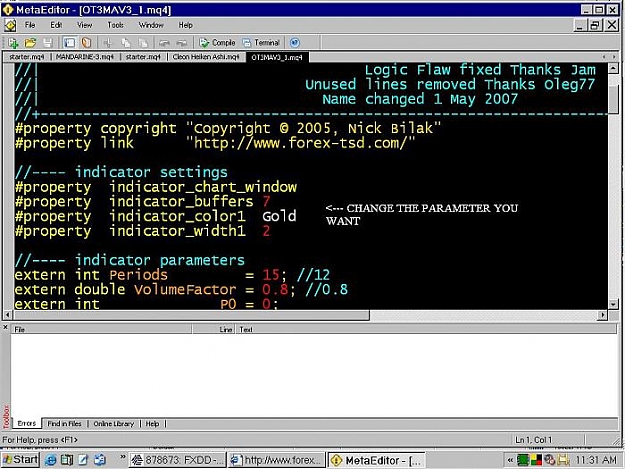Close the Toolbox panel with its X
Screen dimensions: 625x469
[x=5, y=327]
